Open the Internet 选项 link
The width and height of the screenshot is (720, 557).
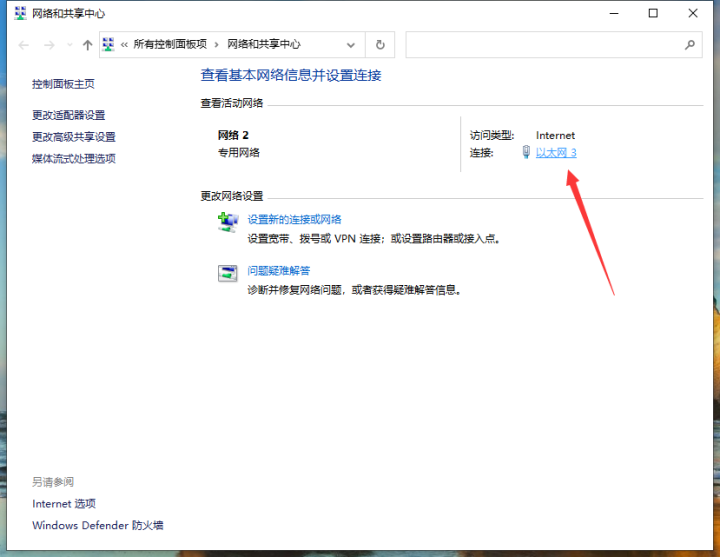[64, 504]
